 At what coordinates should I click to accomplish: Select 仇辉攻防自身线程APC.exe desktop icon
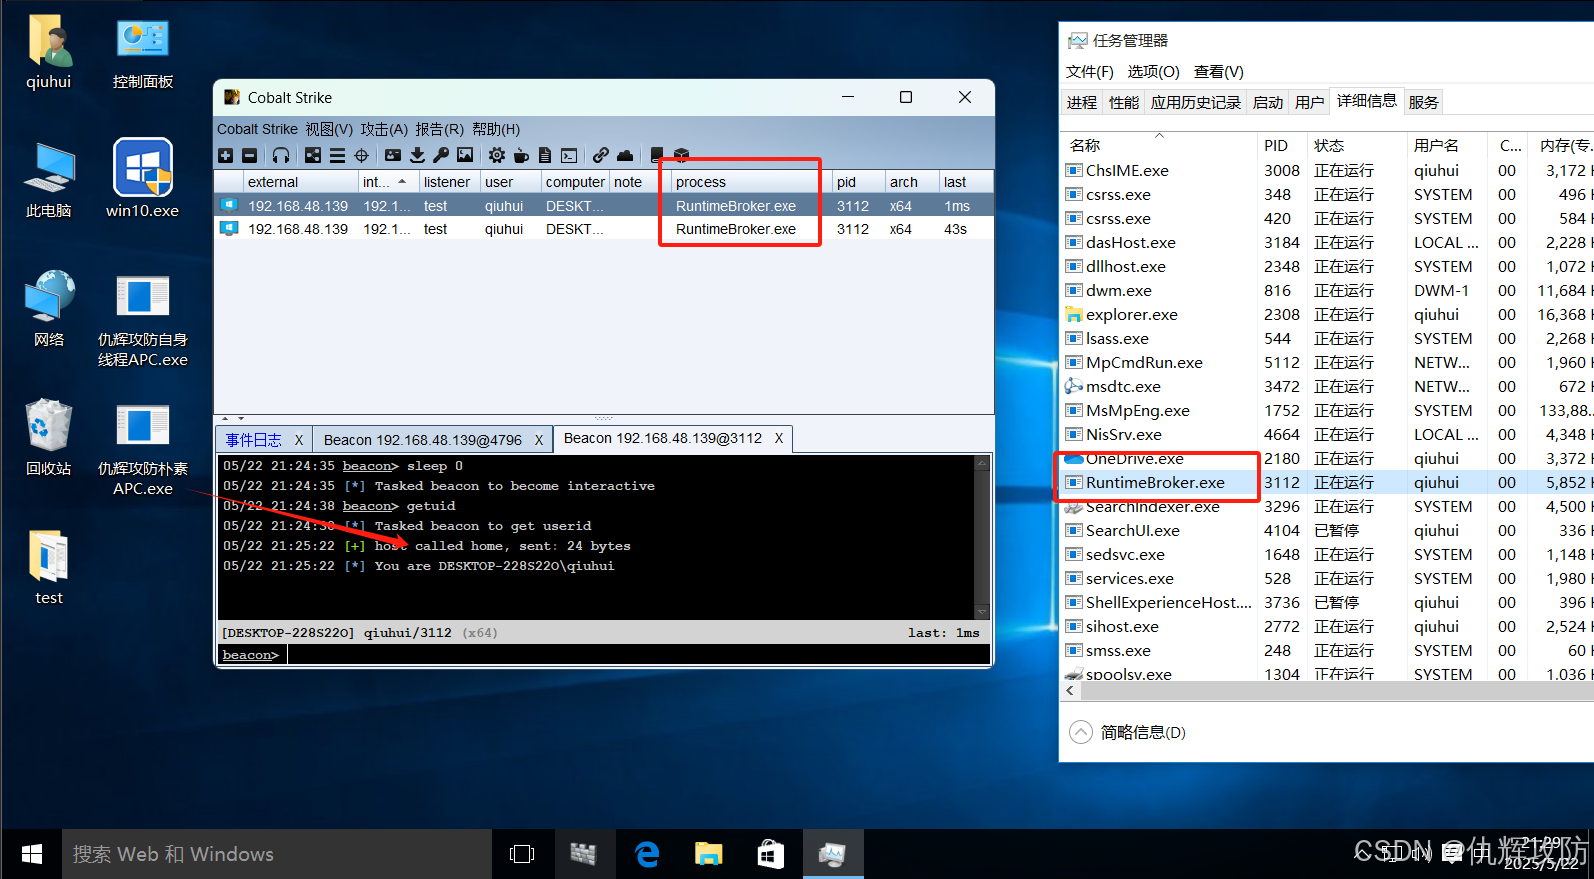click(142, 321)
